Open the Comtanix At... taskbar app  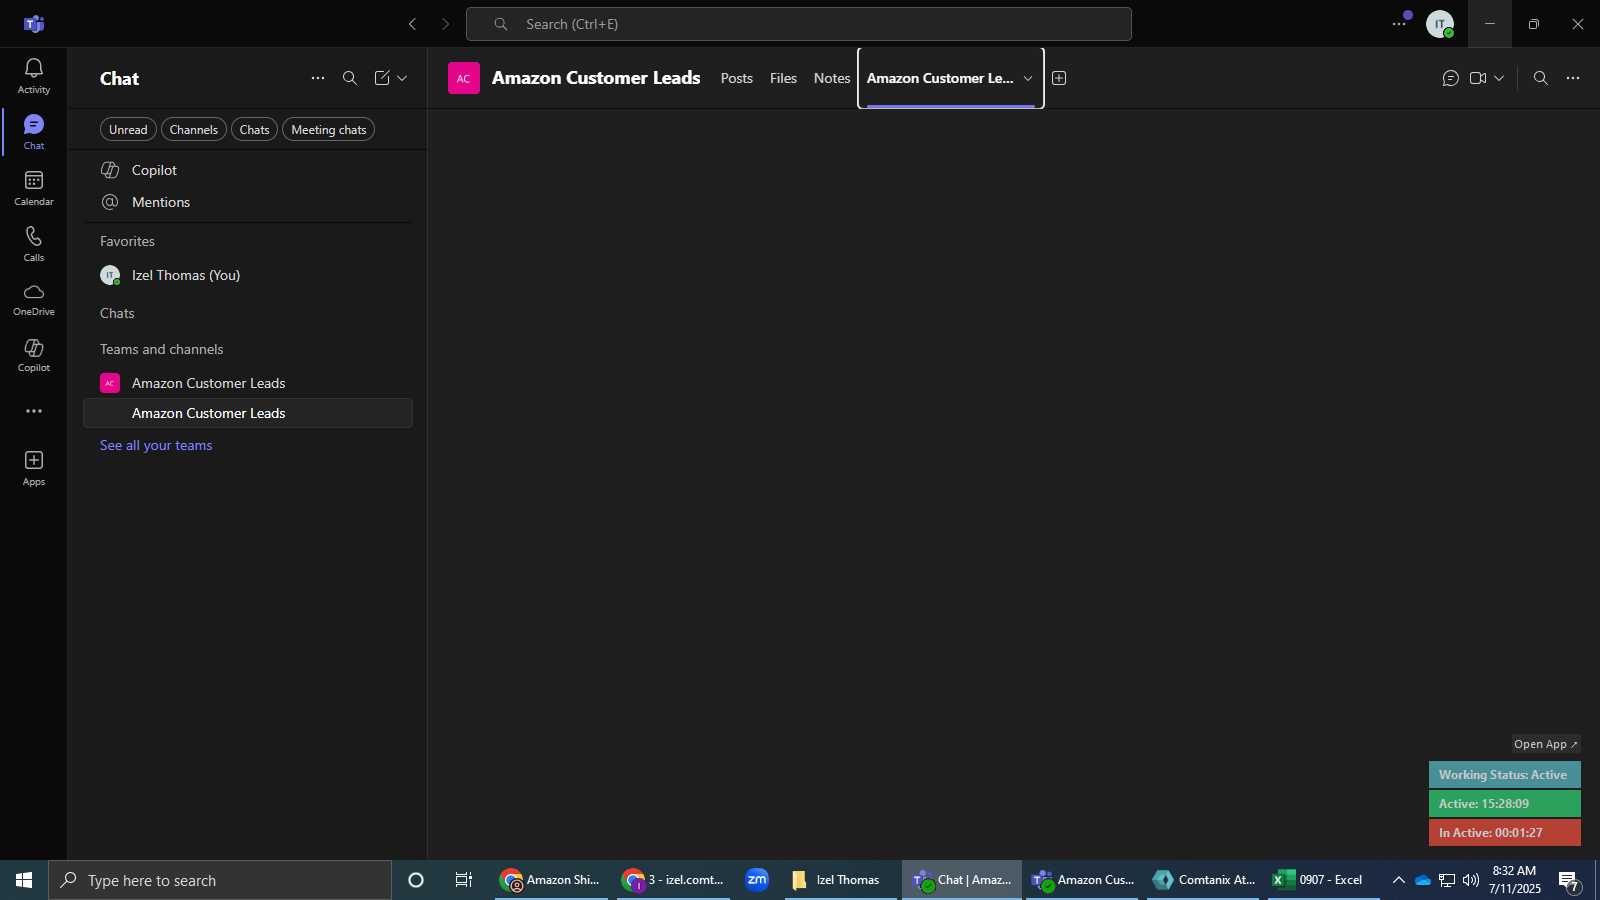(x=1203, y=880)
